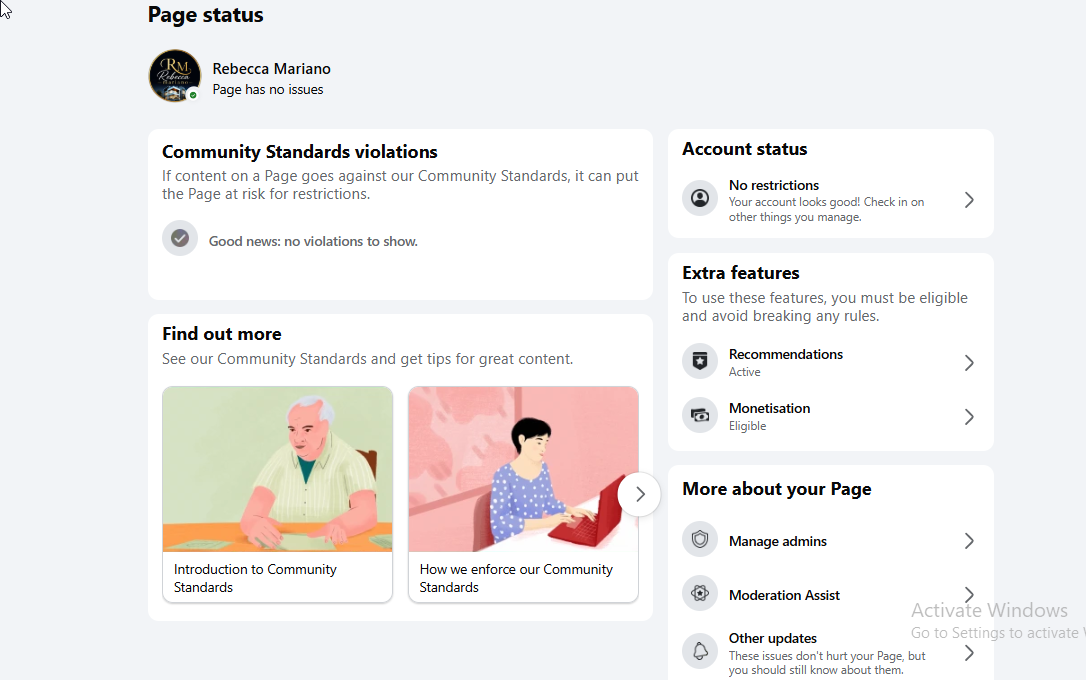Screen dimensions: 1086x680
Task: Click the Other updates bell icon
Action: (x=700, y=651)
